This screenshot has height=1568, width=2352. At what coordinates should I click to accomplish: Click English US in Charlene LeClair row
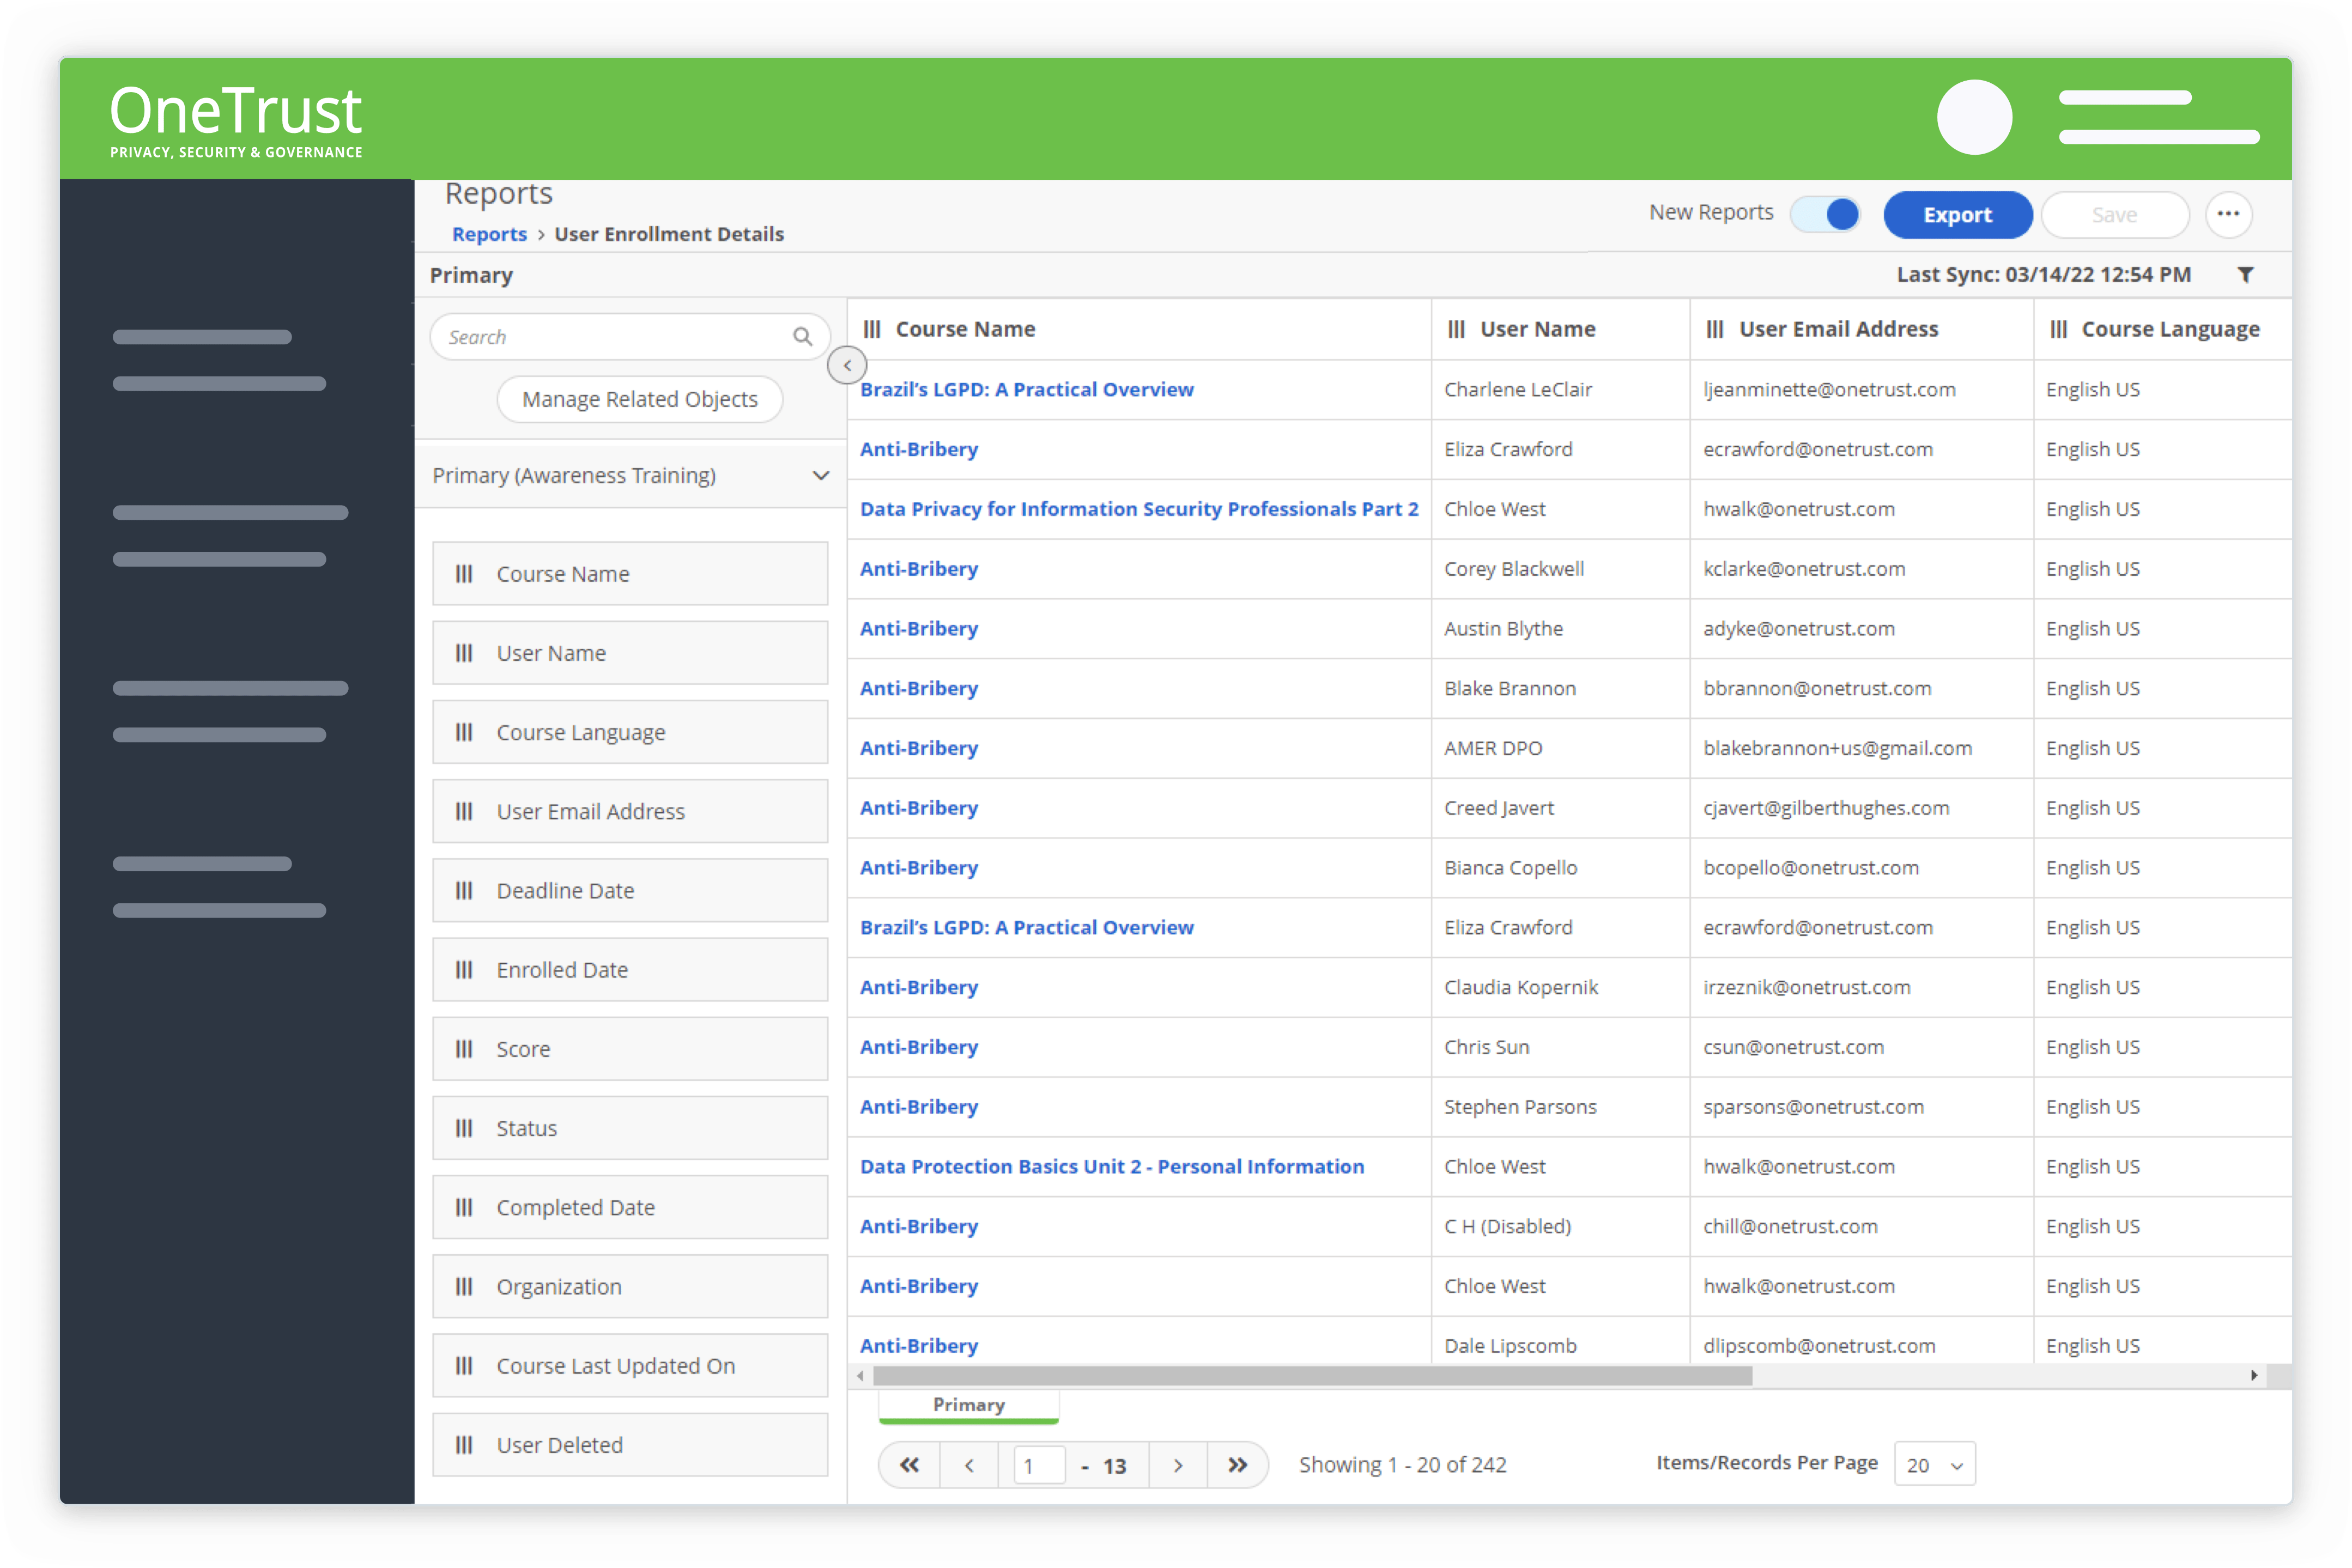point(2092,389)
